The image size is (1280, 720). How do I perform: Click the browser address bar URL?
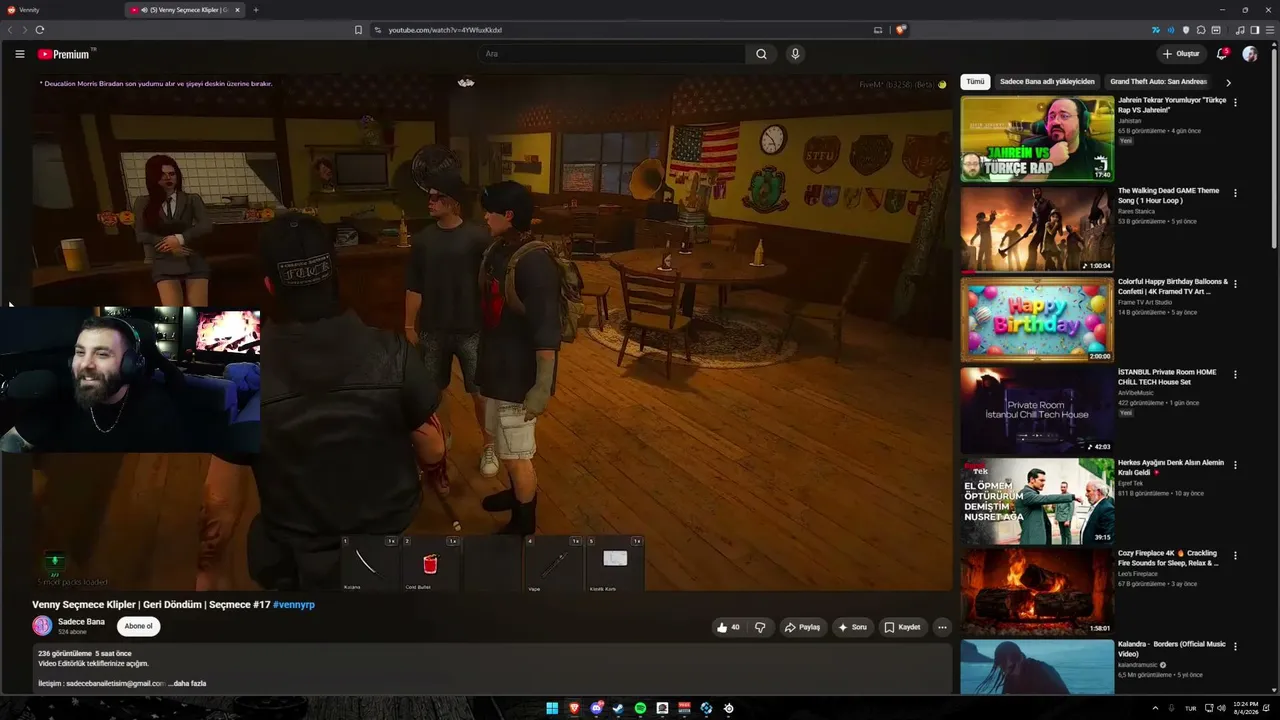coord(445,30)
